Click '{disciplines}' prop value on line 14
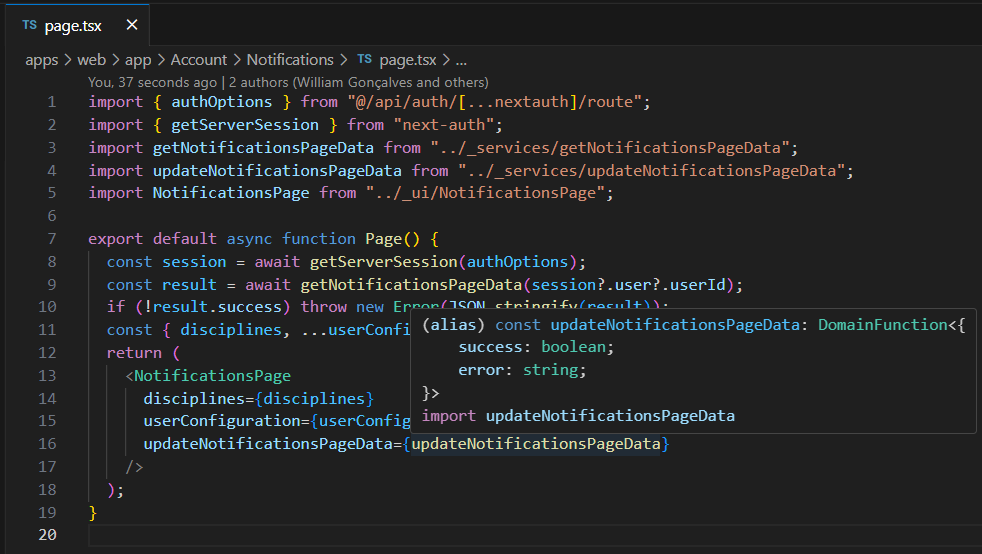 (x=314, y=398)
